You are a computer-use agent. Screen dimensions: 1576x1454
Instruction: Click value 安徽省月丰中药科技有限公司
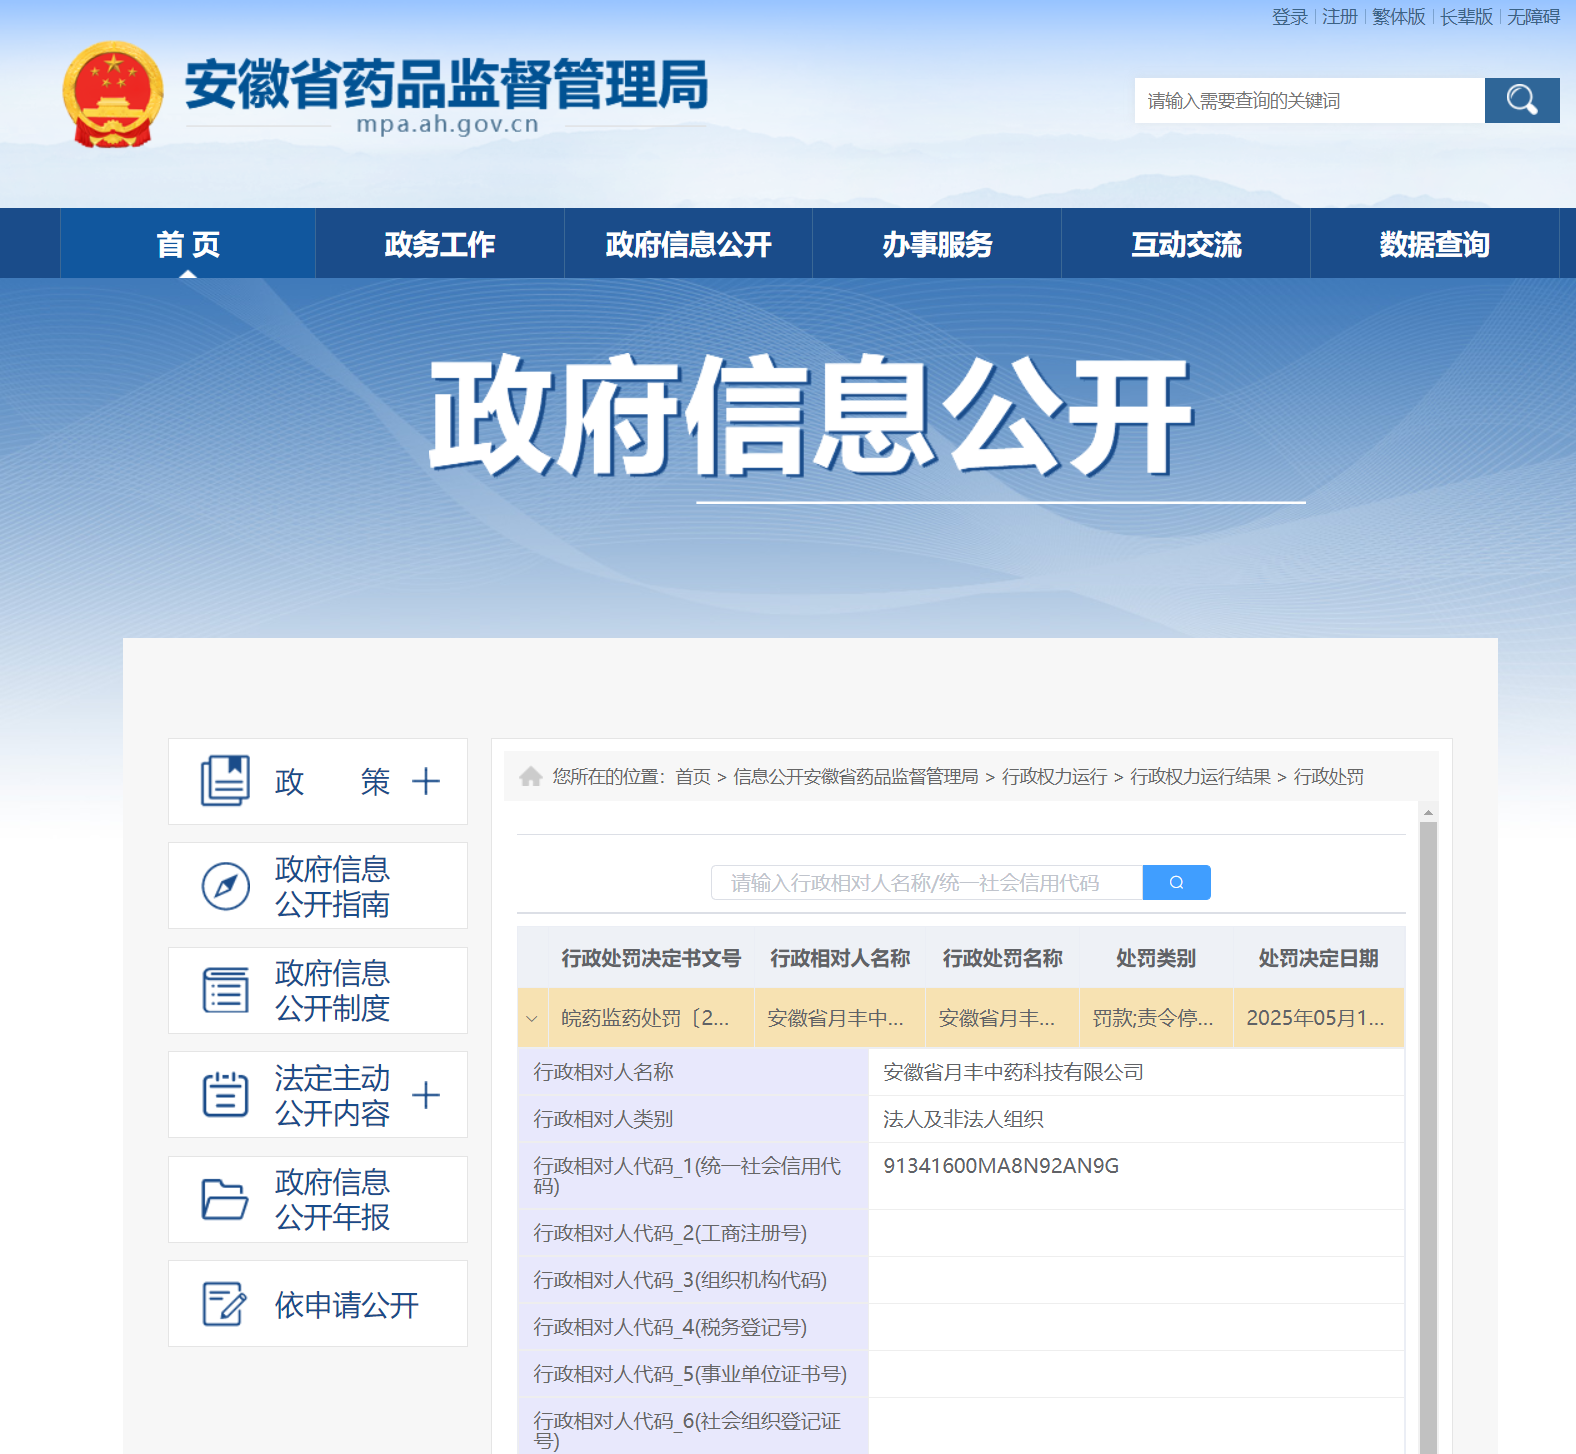click(1013, 1072)
